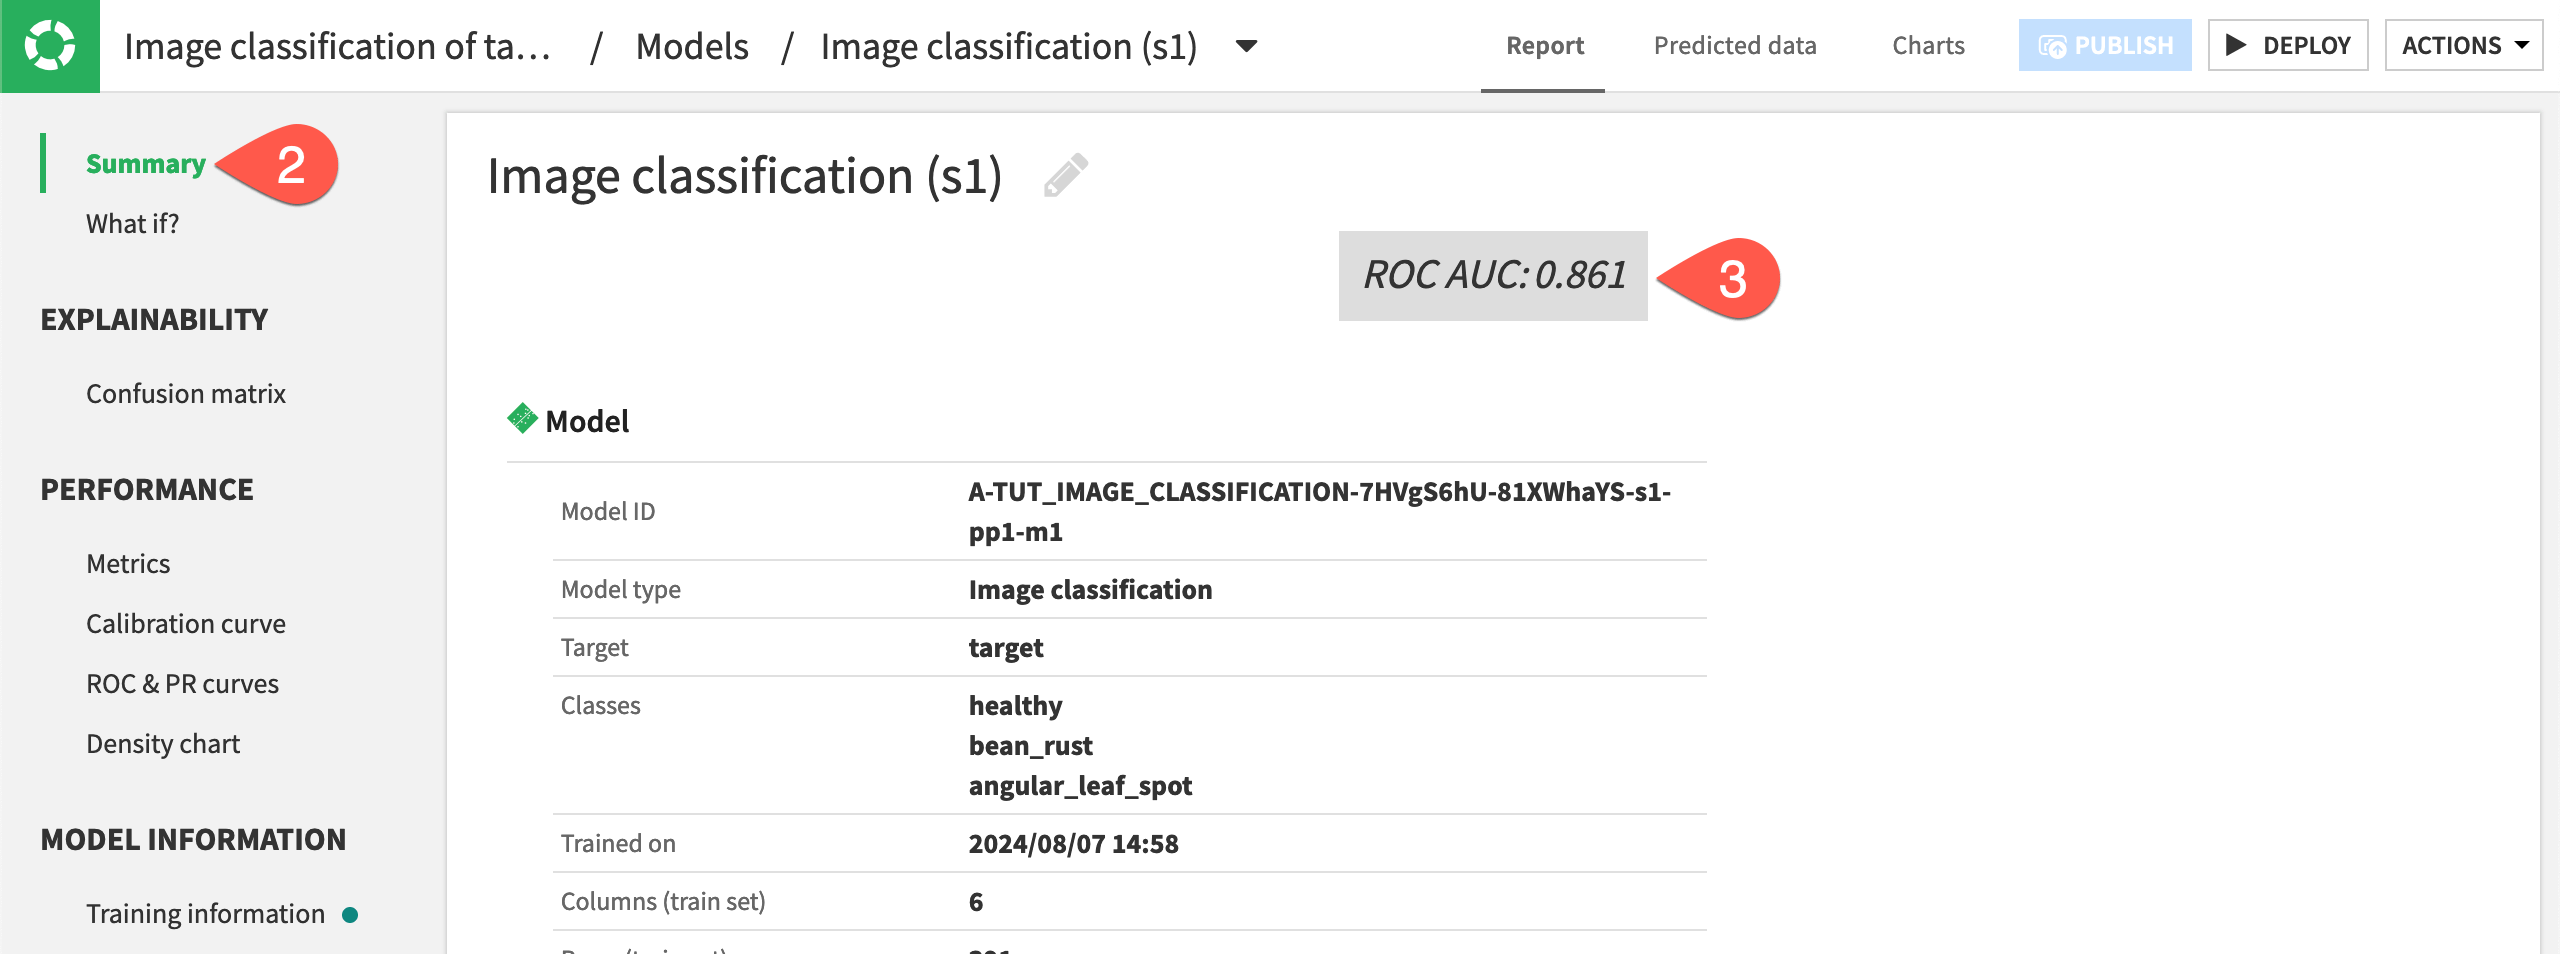Click the play icon on the DEPLOY button
Screen dimensions: 2560x954
[x=2236, y=44]
